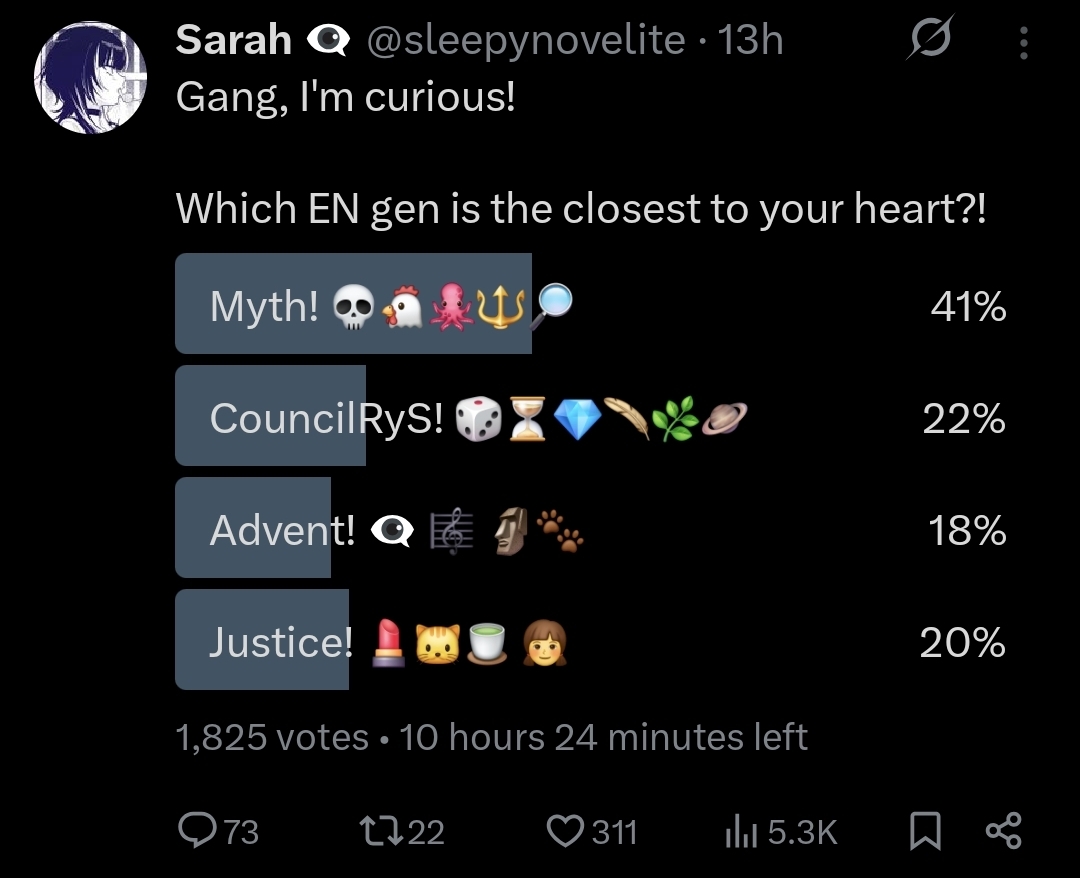Screen dimensions: 1080x878
Task: Click the display name Sarah
Action: click(233, 40)
